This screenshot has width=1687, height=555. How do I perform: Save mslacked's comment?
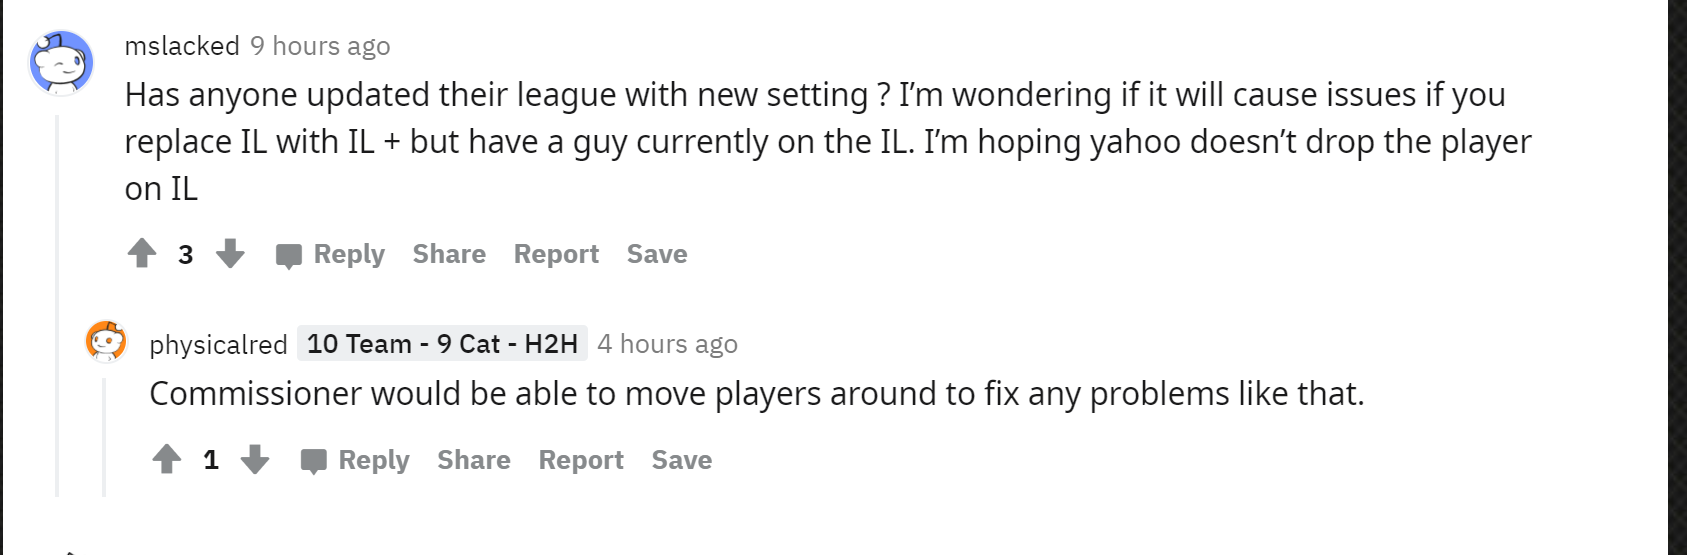[x=657, y=254]
